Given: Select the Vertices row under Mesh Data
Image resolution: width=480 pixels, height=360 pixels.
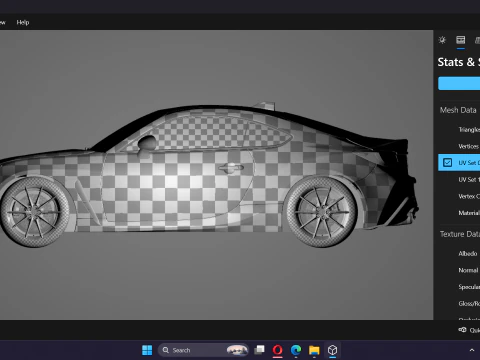Looking at the screenshot, I should [459, 146].
